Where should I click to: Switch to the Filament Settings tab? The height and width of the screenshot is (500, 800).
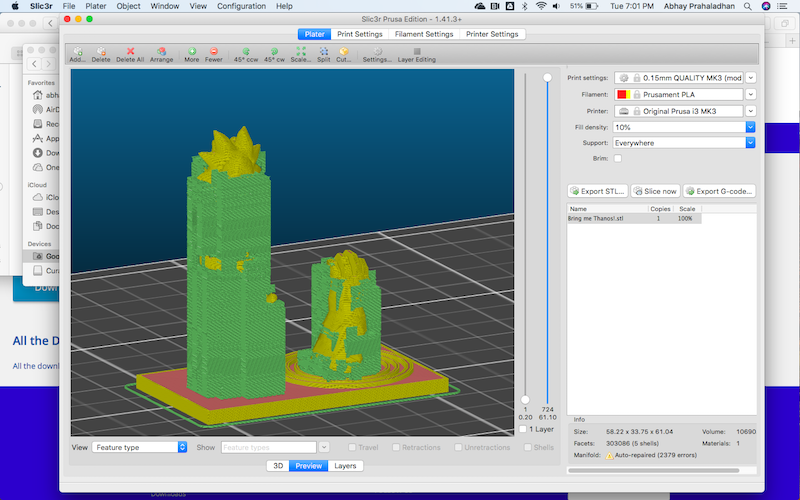[423, 34]
